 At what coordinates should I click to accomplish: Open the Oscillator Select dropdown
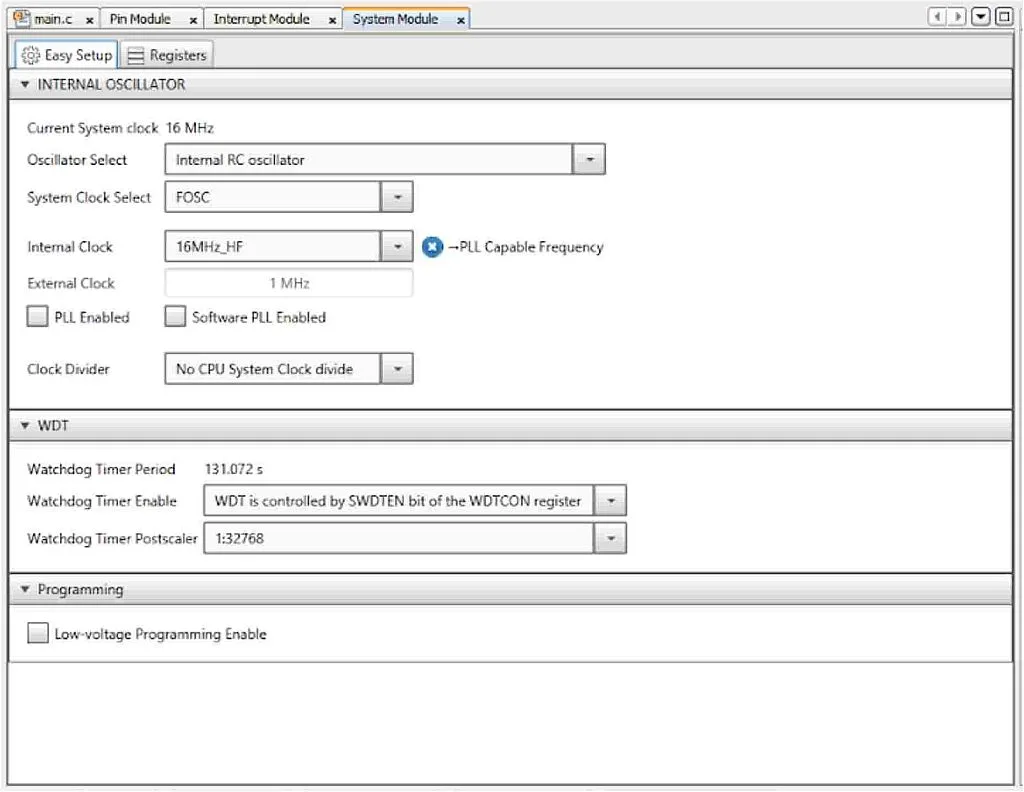click(x=590, y=159)
